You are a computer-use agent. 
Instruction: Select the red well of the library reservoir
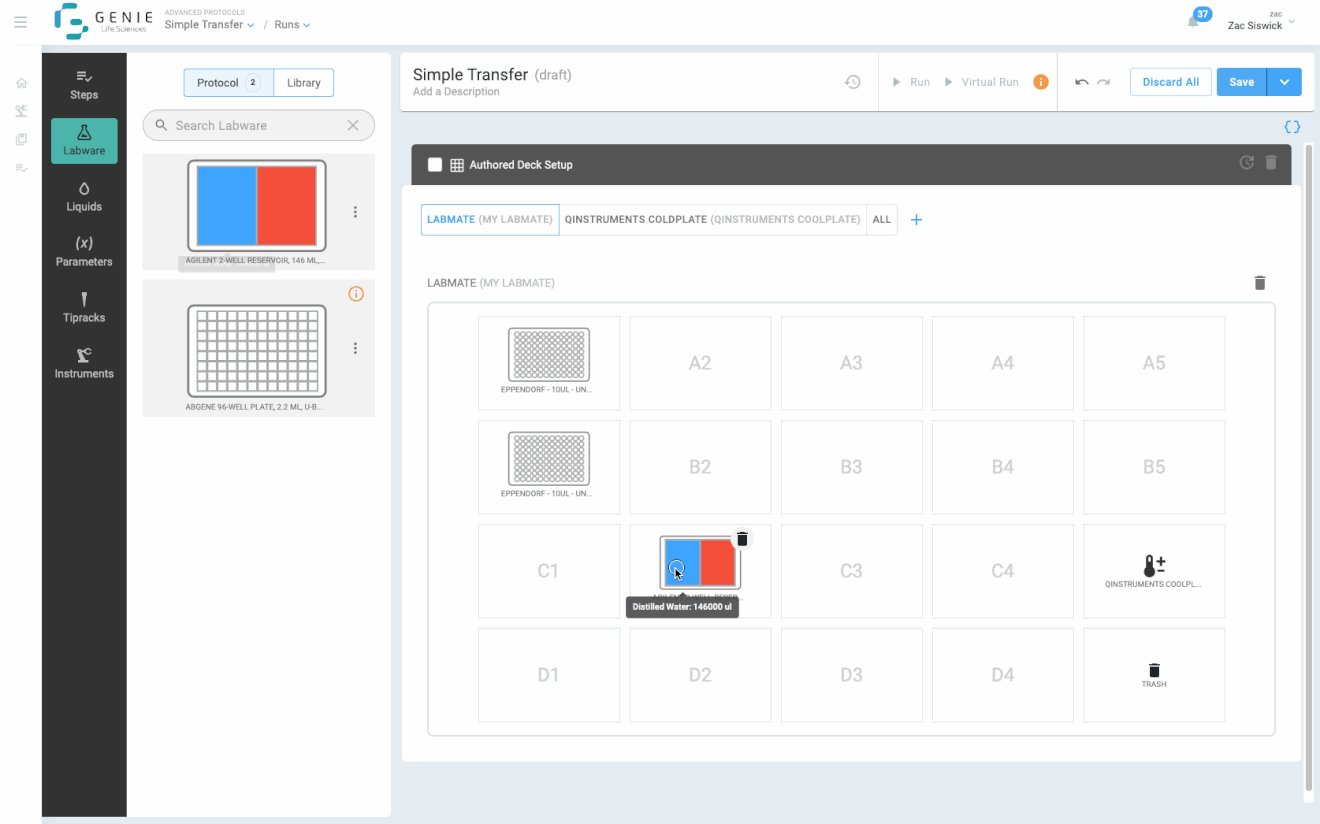pos(287,206)
